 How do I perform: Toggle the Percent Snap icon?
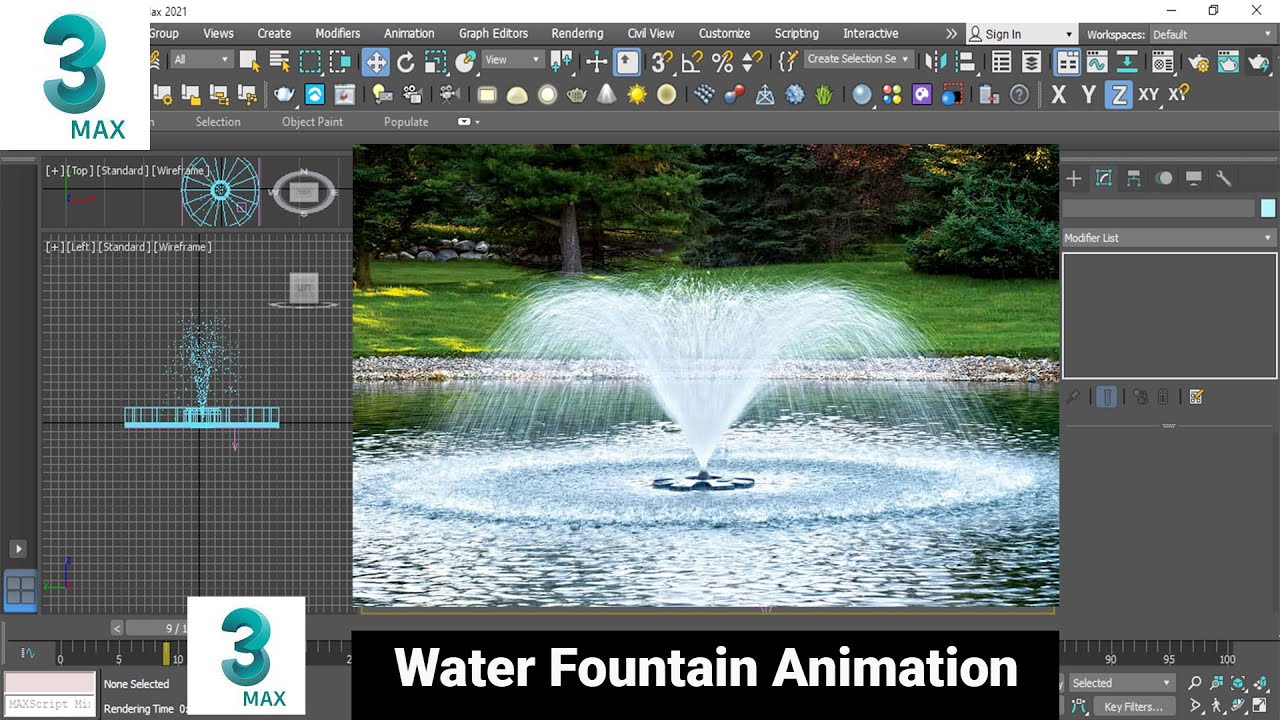tap(722, 63)
